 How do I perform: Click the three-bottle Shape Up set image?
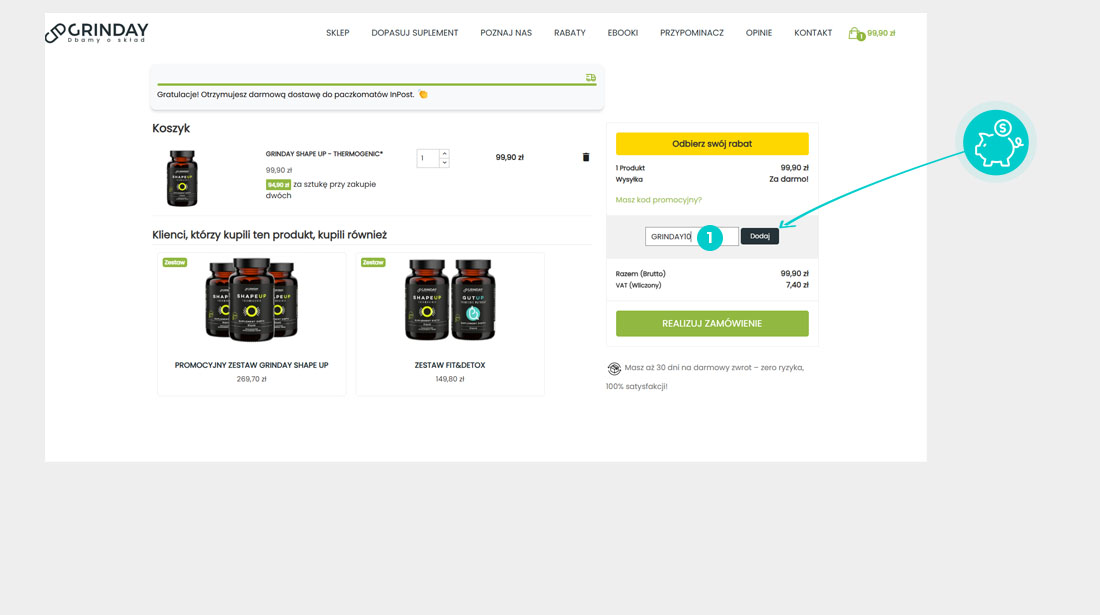(x=251, y=300)
